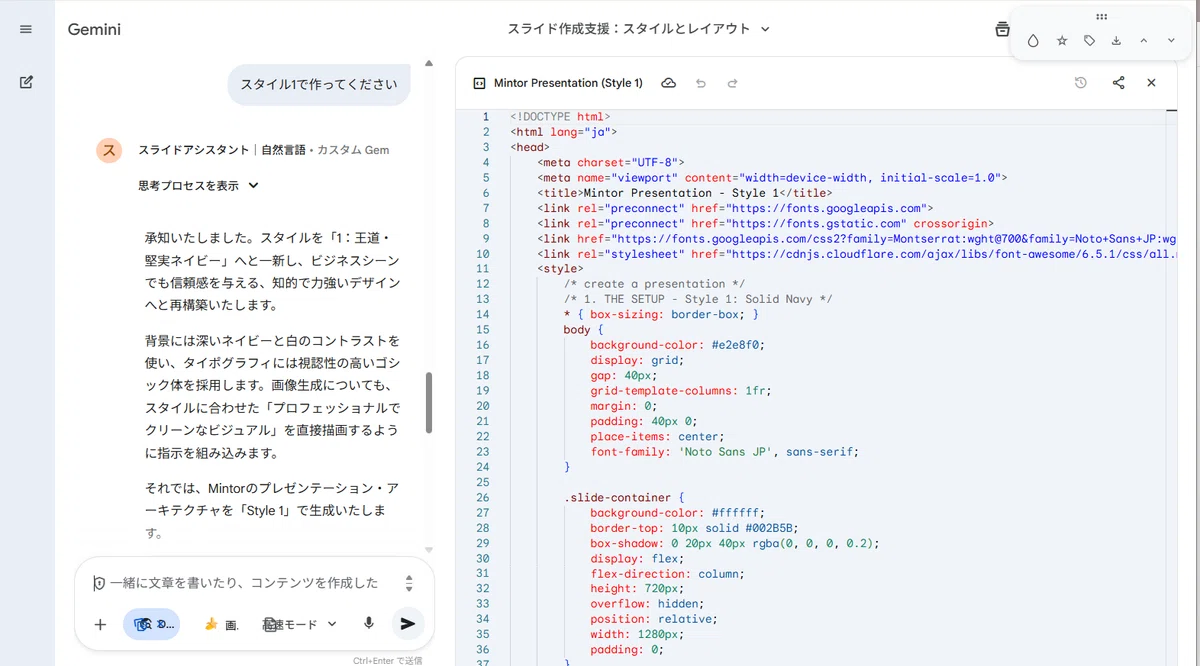1200x666 pixels.
Task: Click the title tag line in code
Action: pos(685,193)
